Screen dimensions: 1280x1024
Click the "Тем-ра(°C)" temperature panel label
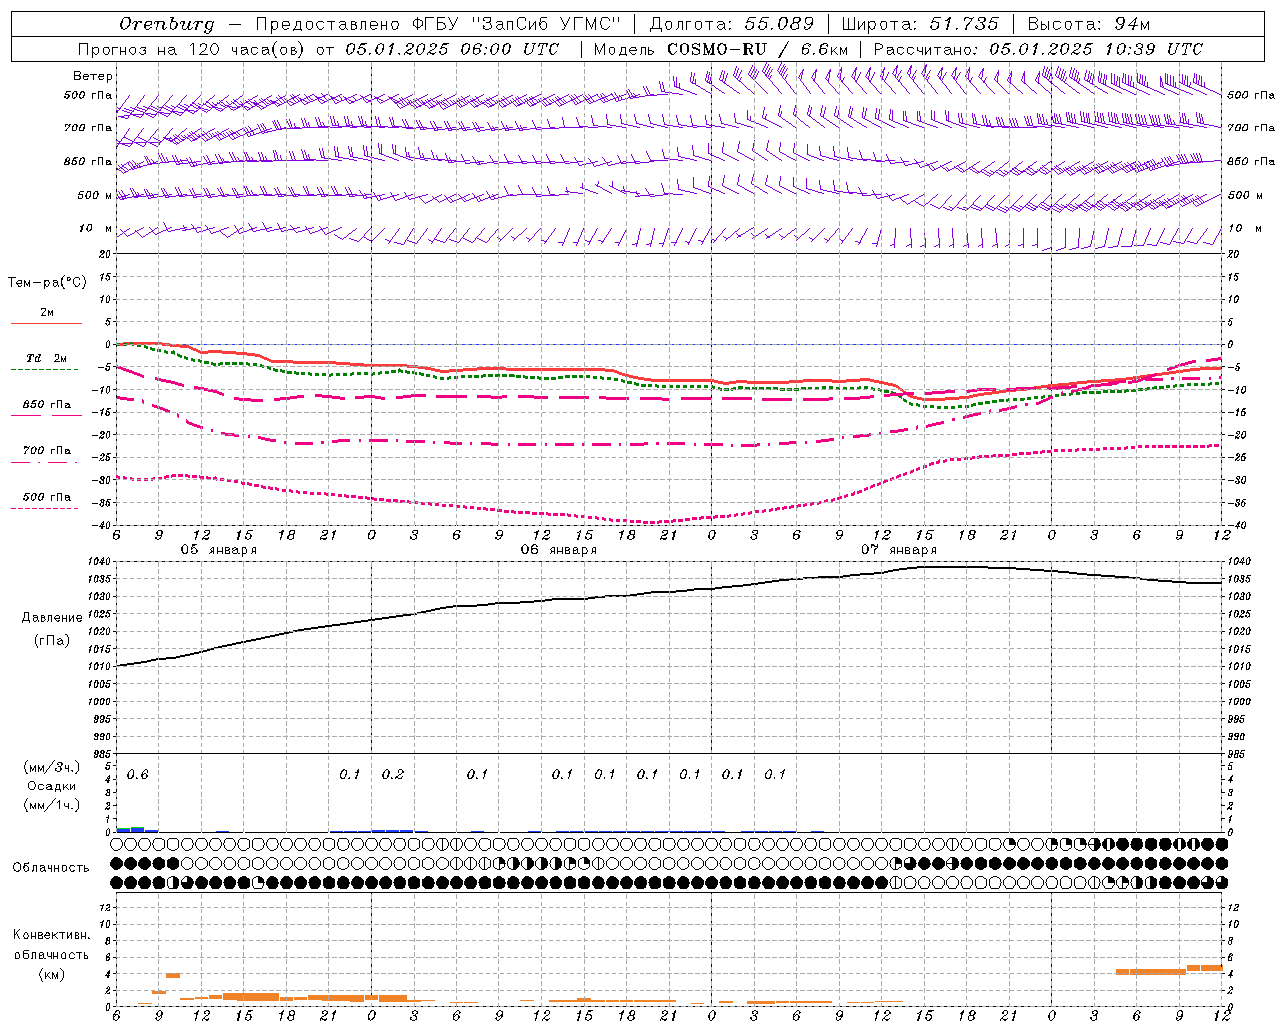click(x=47, y=282)
